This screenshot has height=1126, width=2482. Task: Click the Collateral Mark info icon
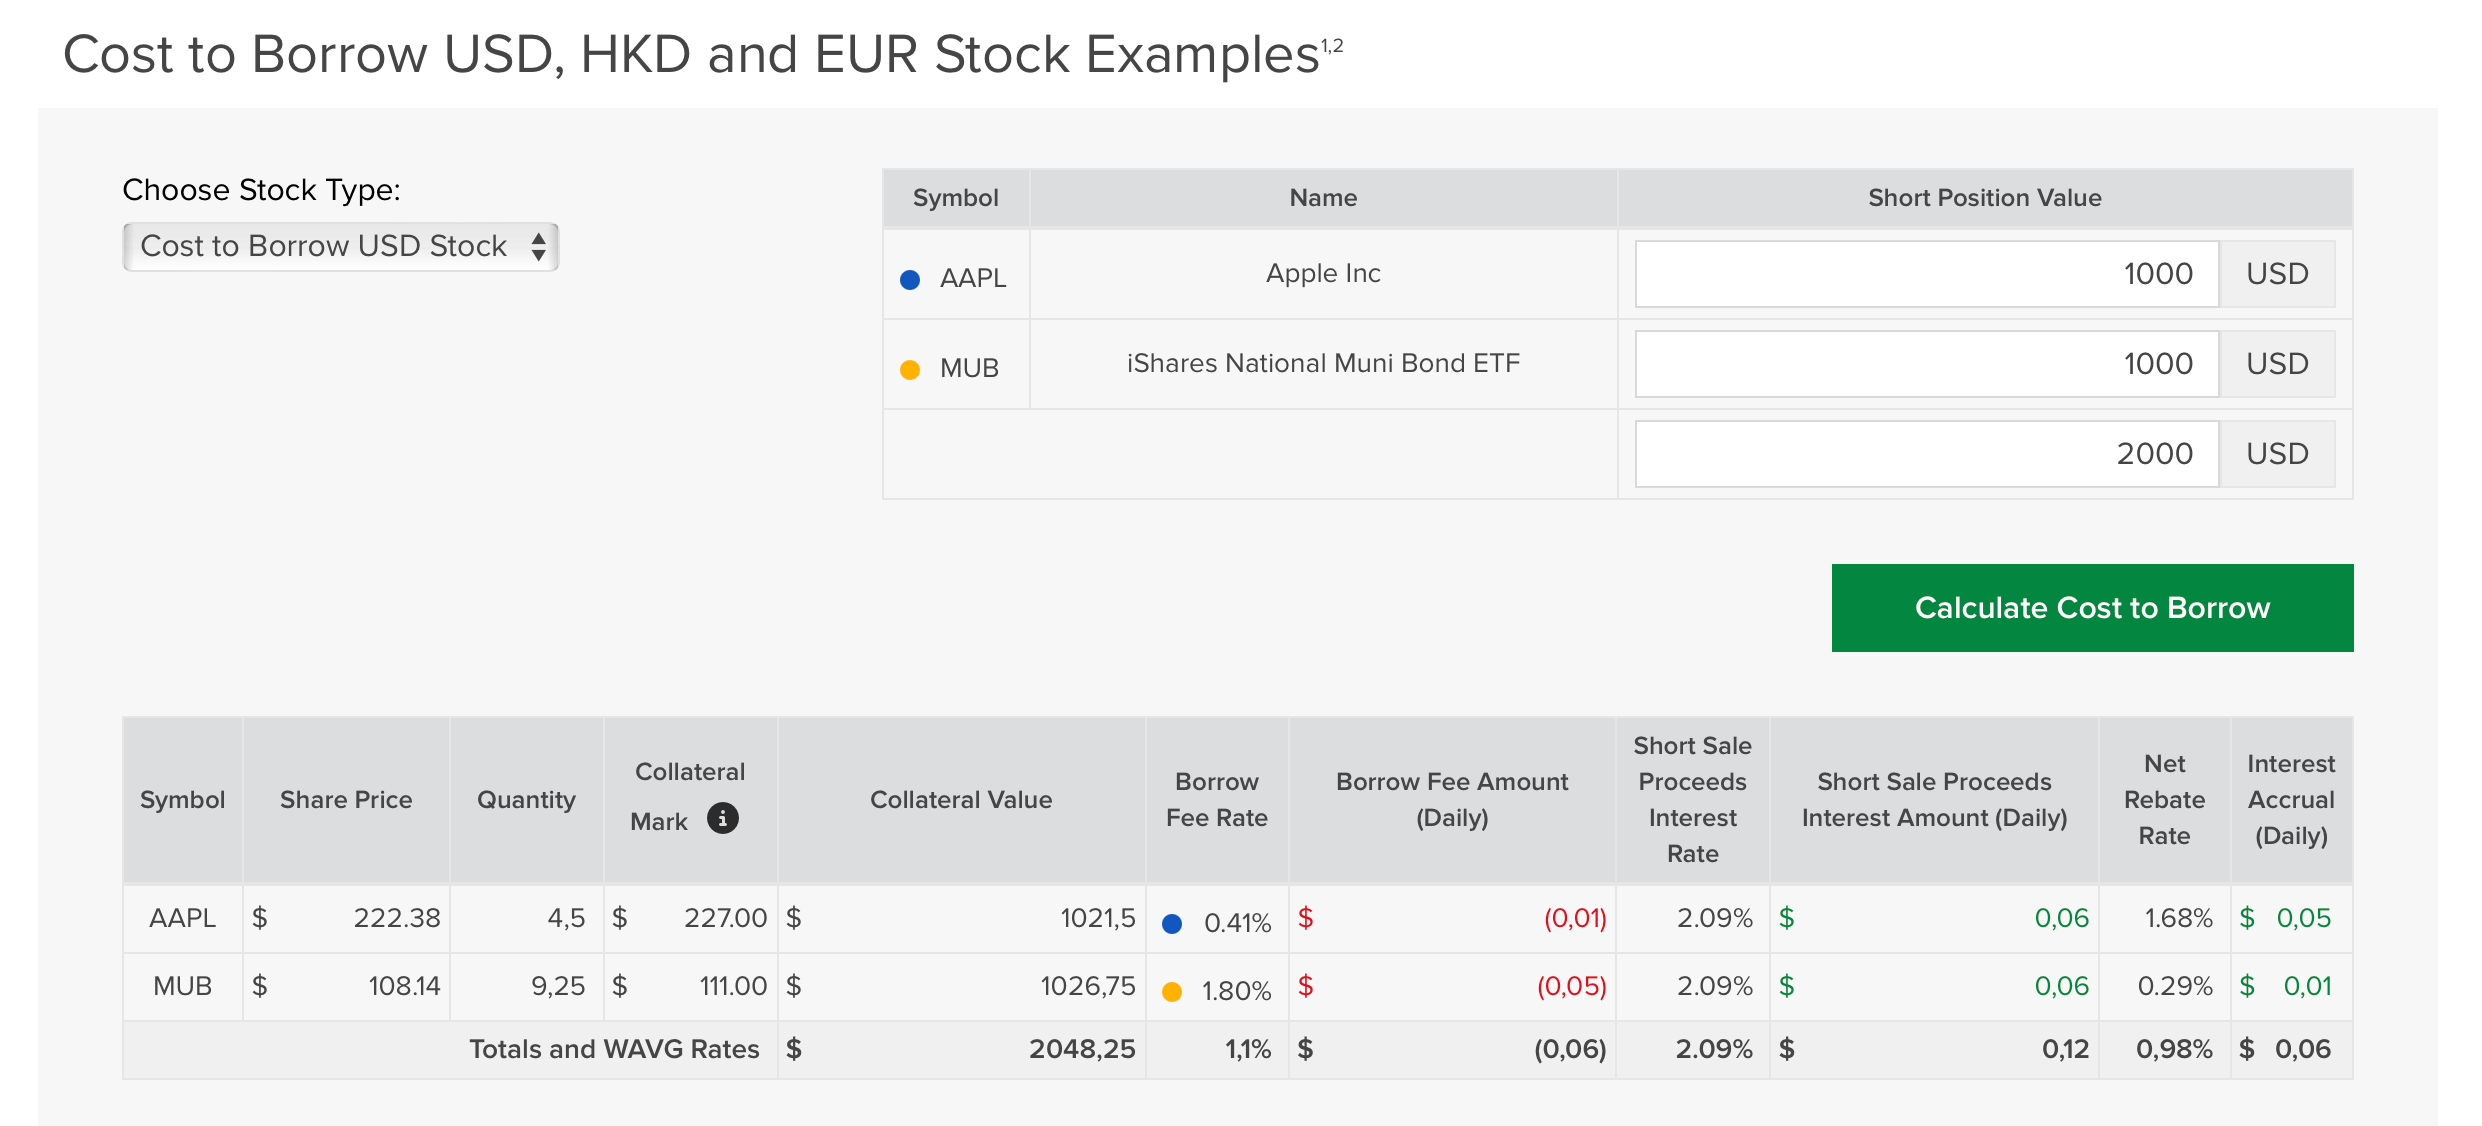[722, 819]
